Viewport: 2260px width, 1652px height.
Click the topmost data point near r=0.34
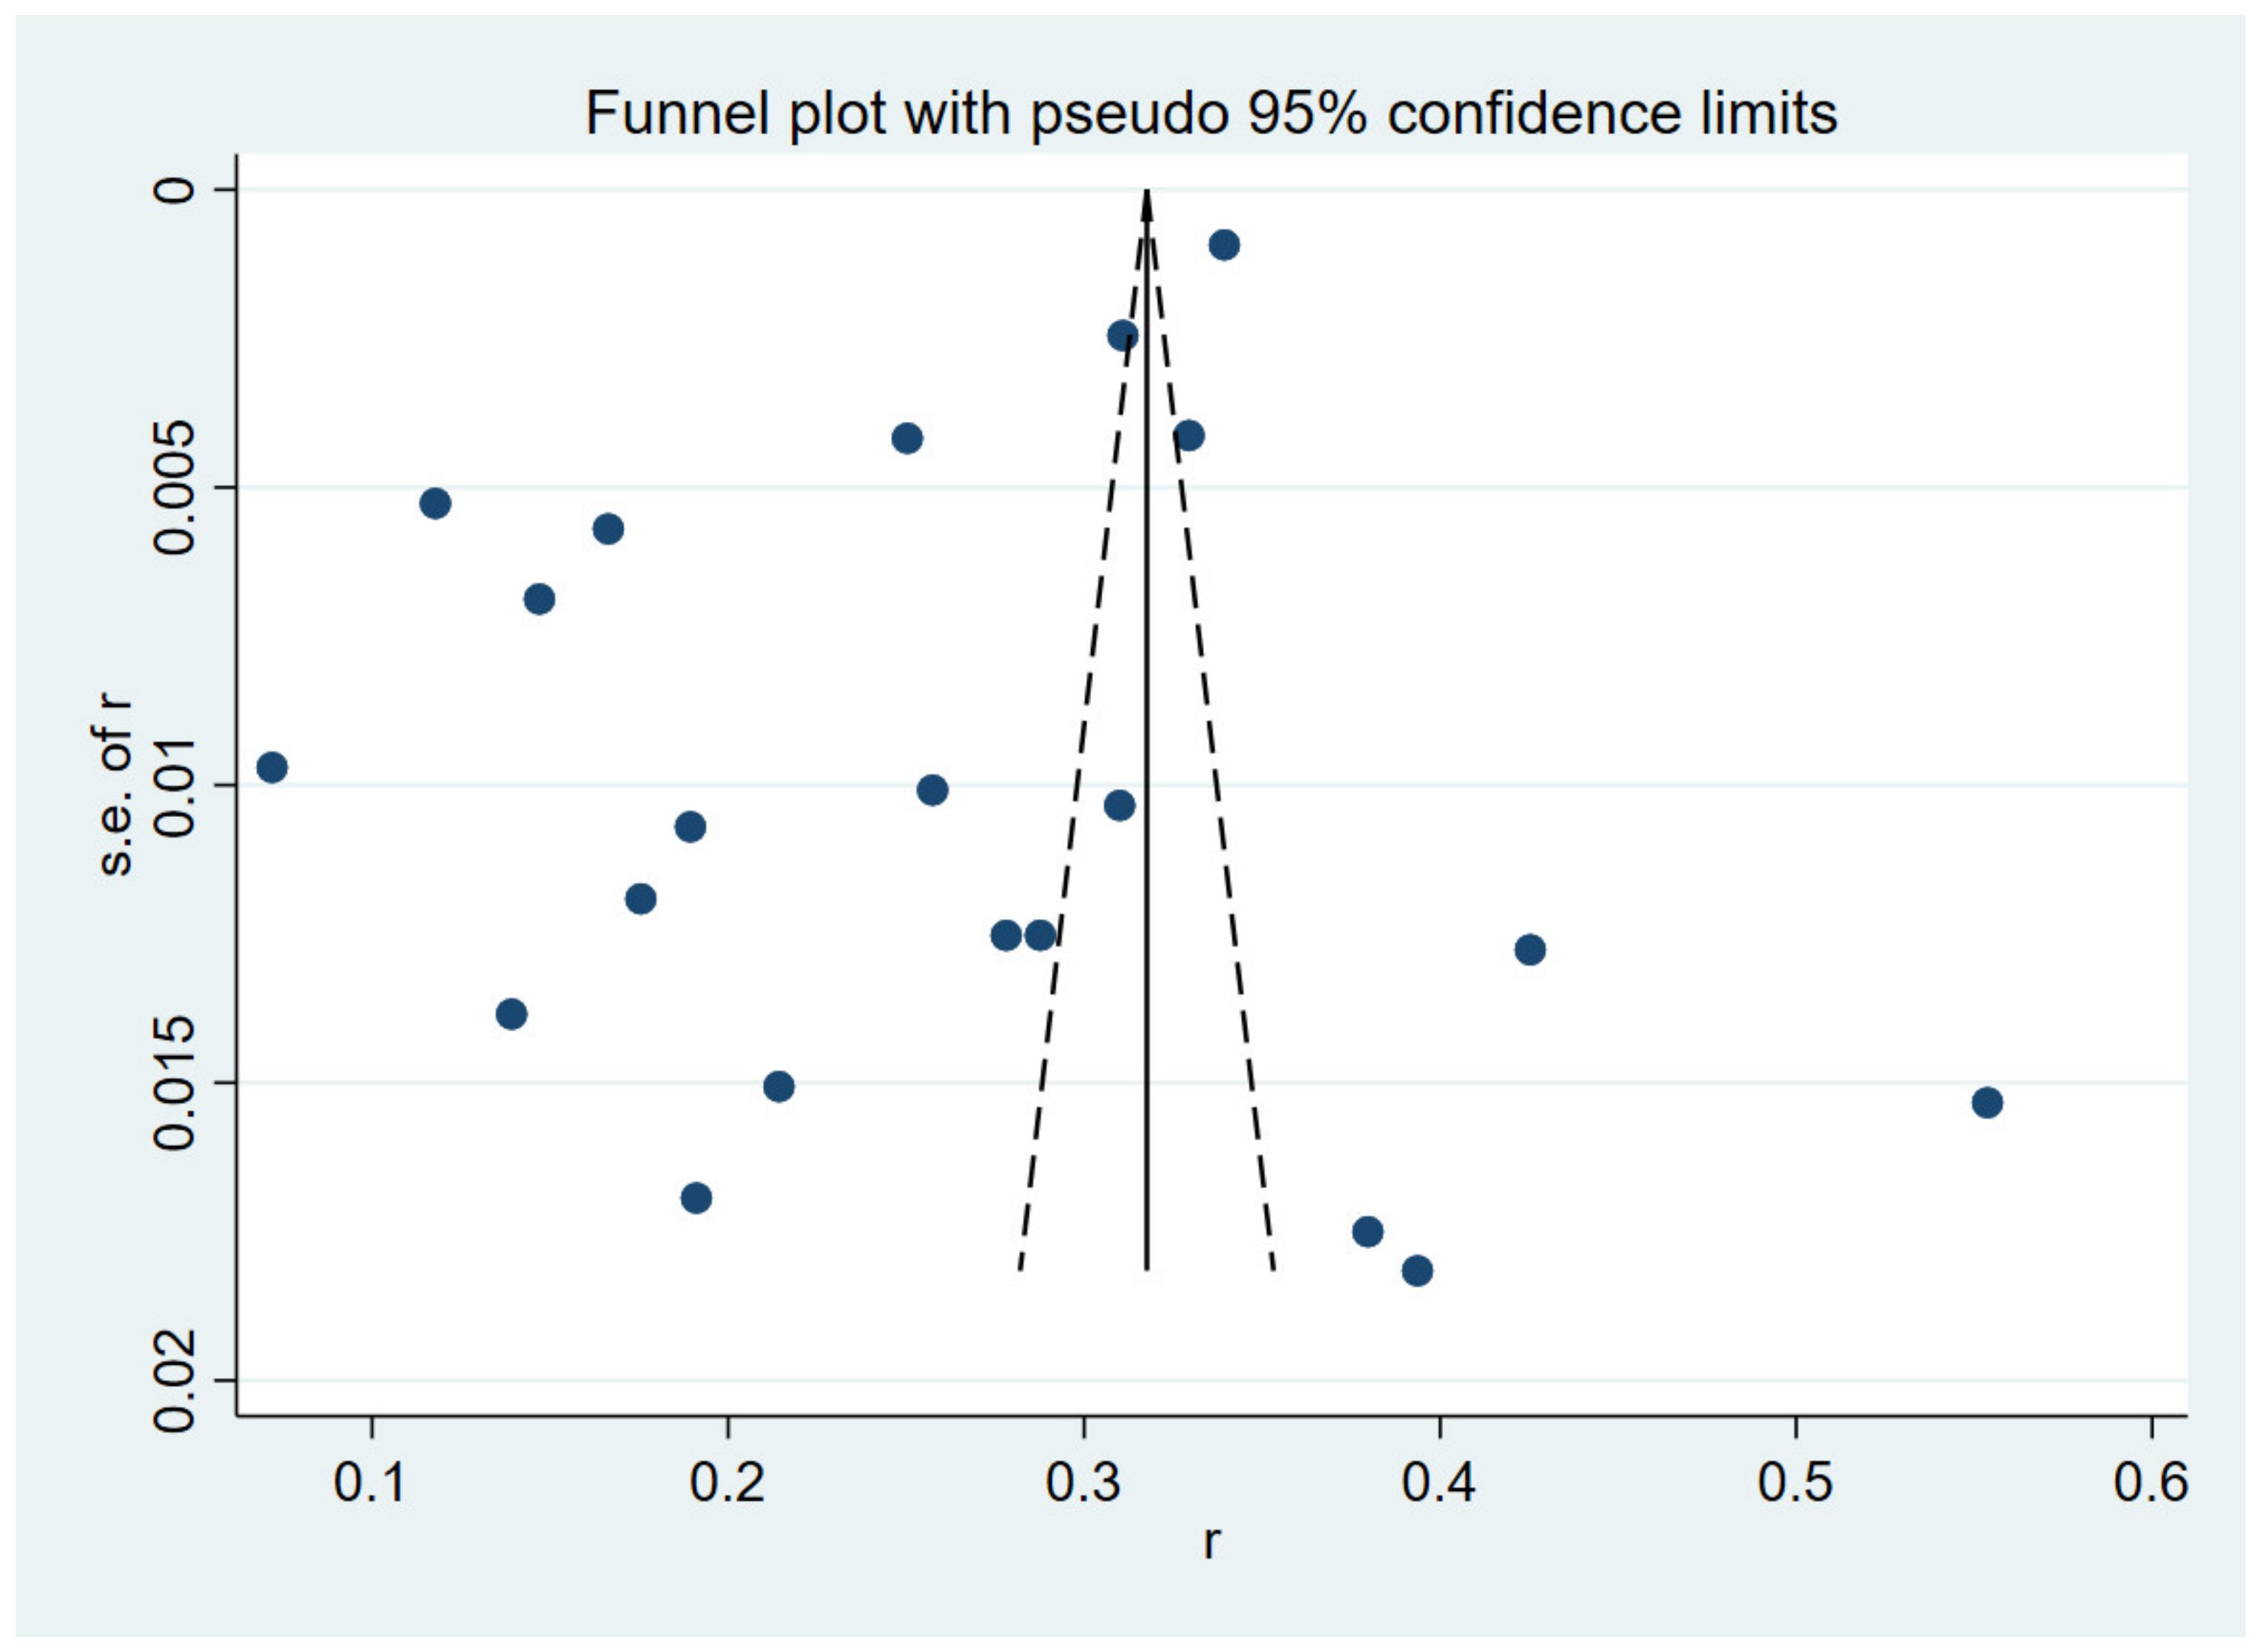point(1224,244)
